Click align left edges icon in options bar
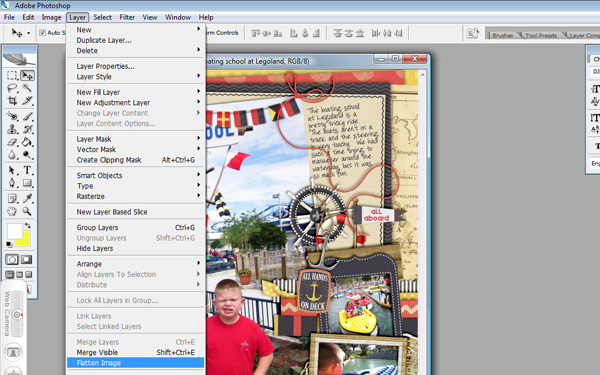Screen dimensions: 600x375 (293, 33)
